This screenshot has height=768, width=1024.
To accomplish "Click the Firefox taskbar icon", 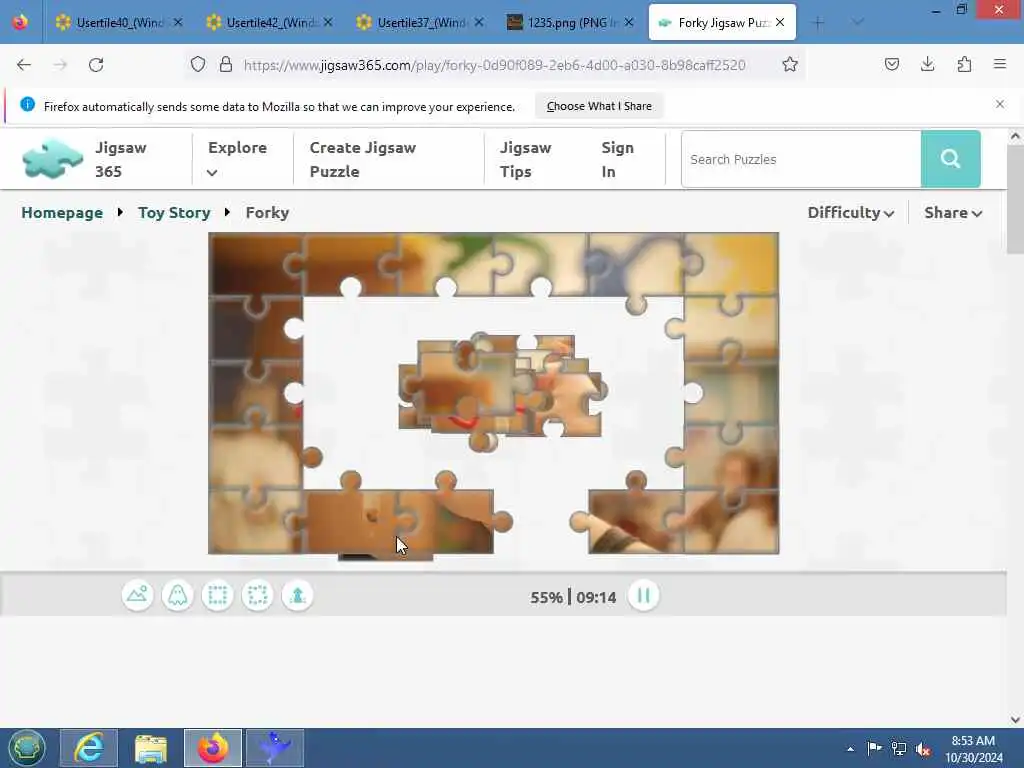I will click(x=213, y=748).
